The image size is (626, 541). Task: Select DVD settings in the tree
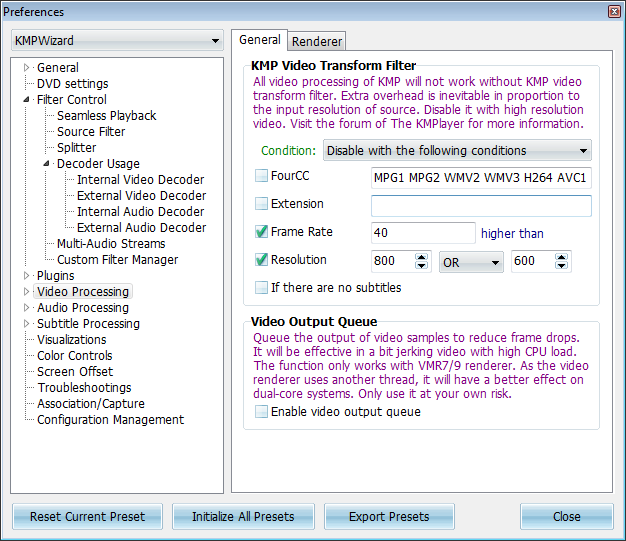(x=73, y=83)
